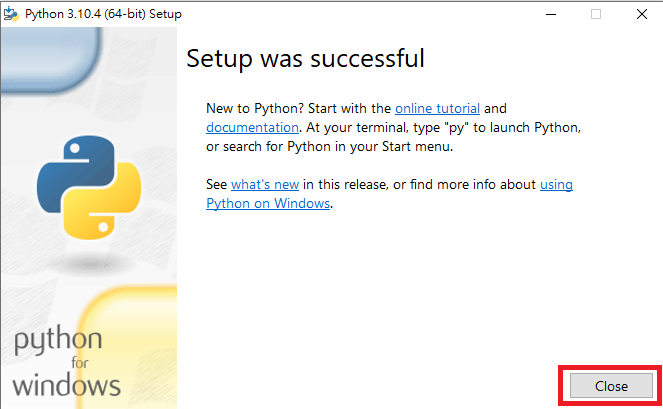This screenshot has height=409, width=663.
Task: Click the "Python 3.10.4 (64-bit) Setup" title text
Action: [x=109, y=14]
